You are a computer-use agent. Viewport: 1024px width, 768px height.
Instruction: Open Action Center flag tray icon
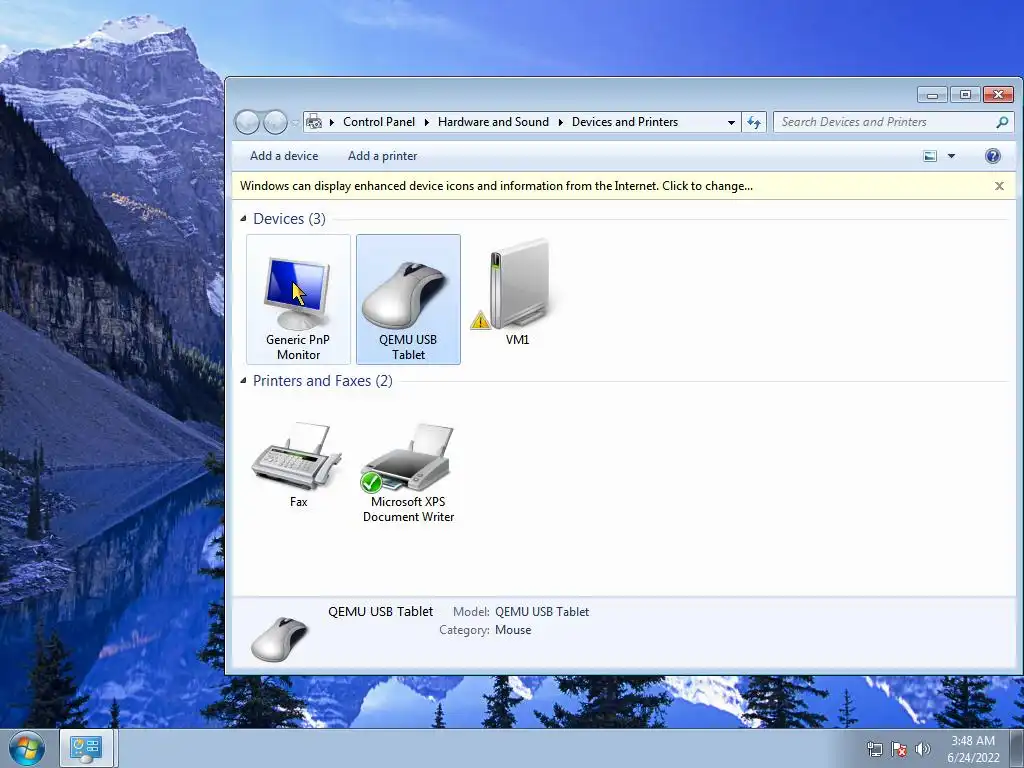click(899, 749)
